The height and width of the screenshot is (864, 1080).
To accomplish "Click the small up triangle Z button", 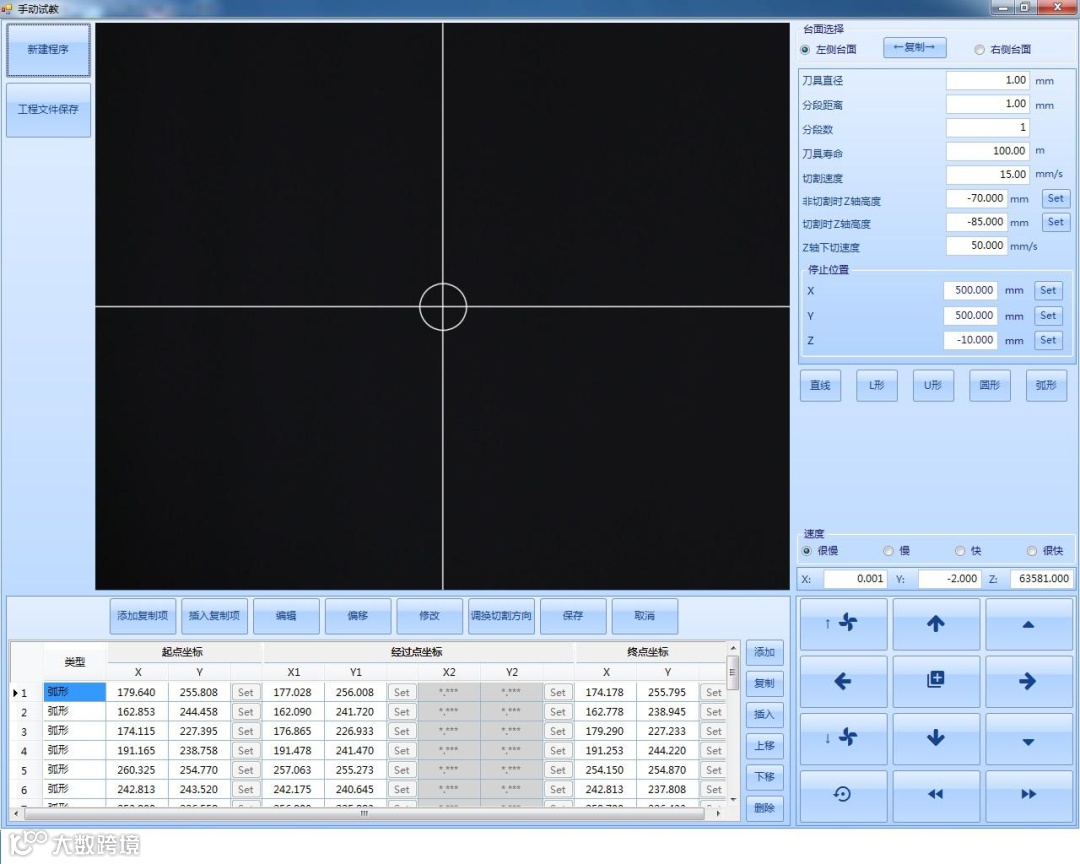I will tap(1028, 624).
